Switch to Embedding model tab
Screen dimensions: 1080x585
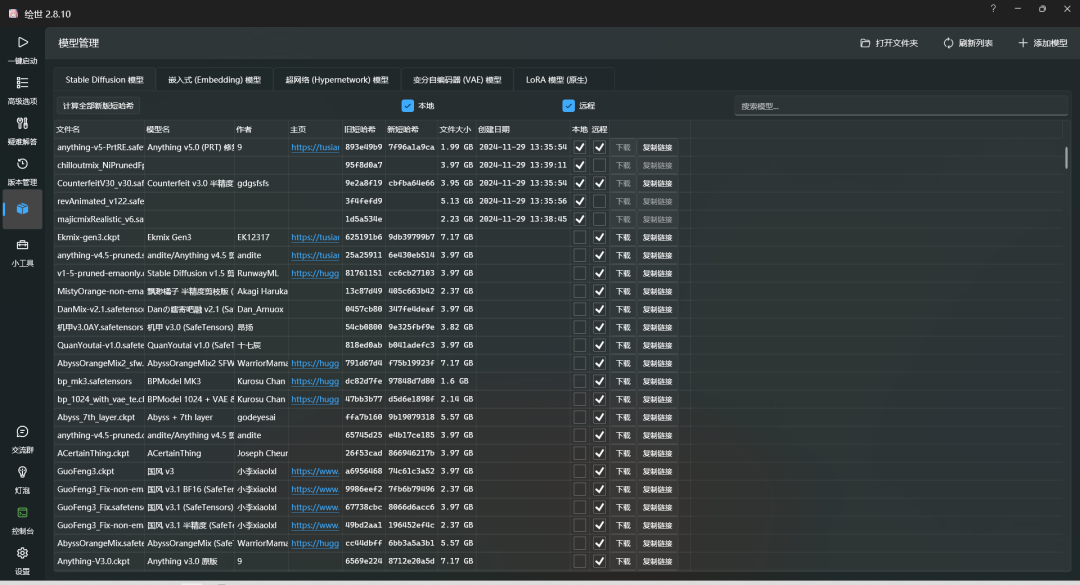pos(214,80)
